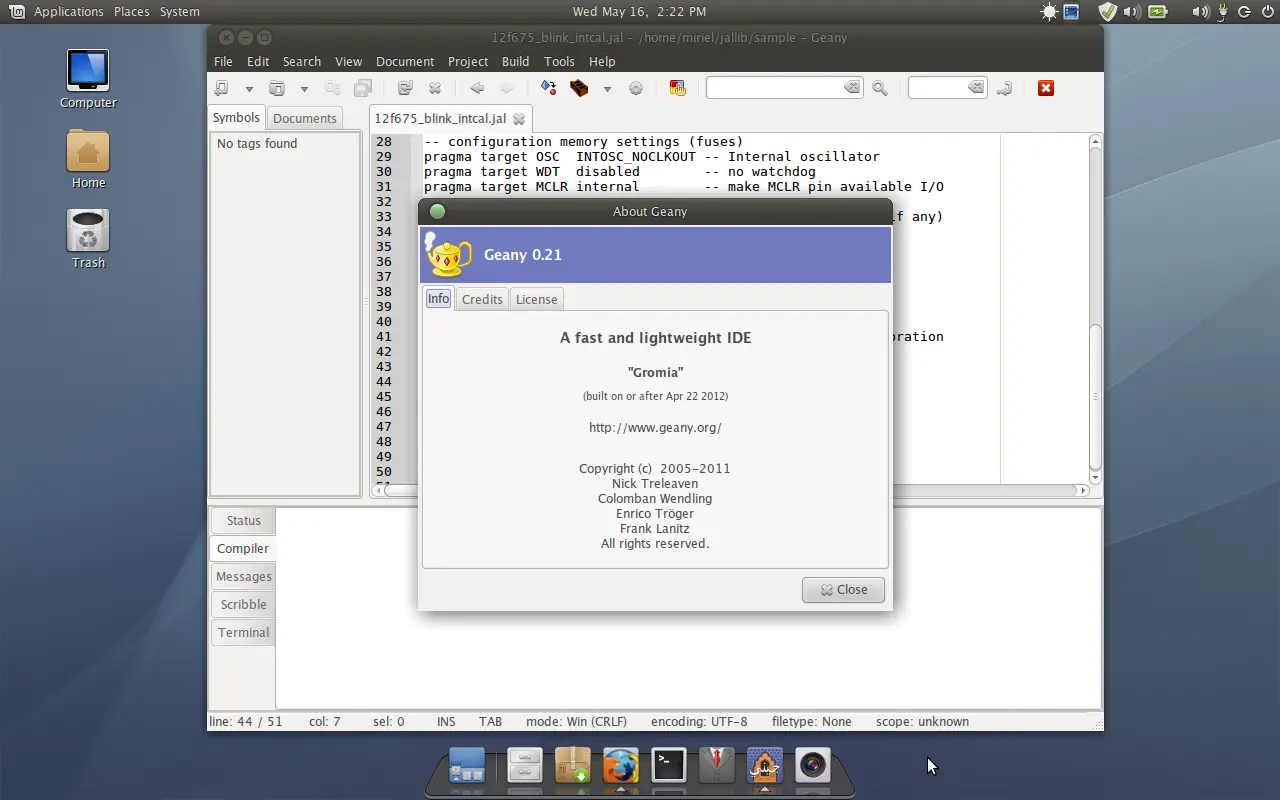Navigate back with the toolbar arrow

477,88
